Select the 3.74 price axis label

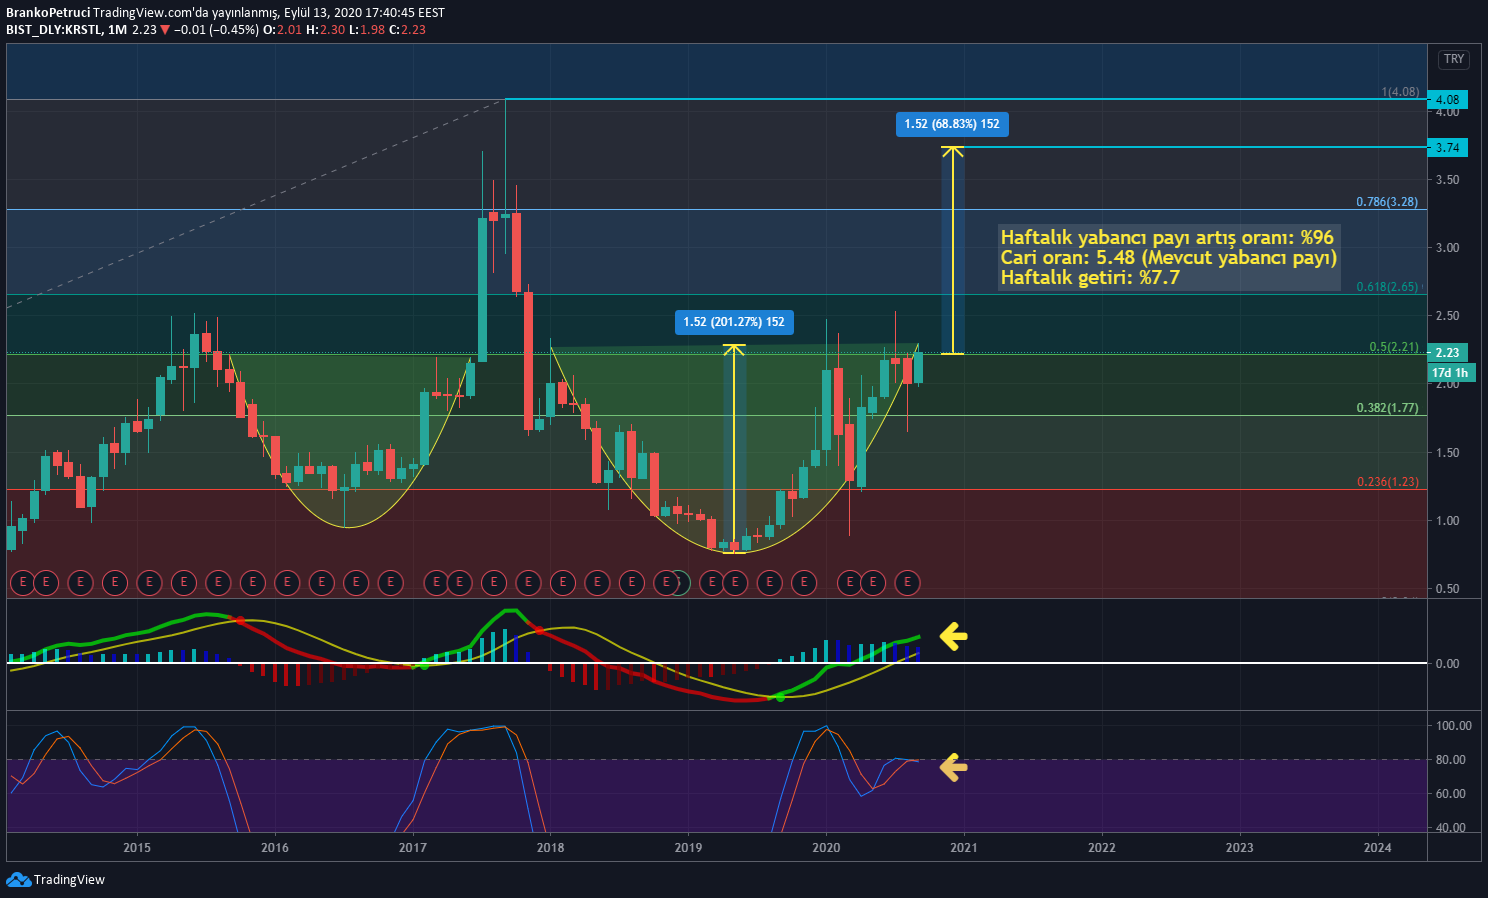click(x=1448, y=148)
